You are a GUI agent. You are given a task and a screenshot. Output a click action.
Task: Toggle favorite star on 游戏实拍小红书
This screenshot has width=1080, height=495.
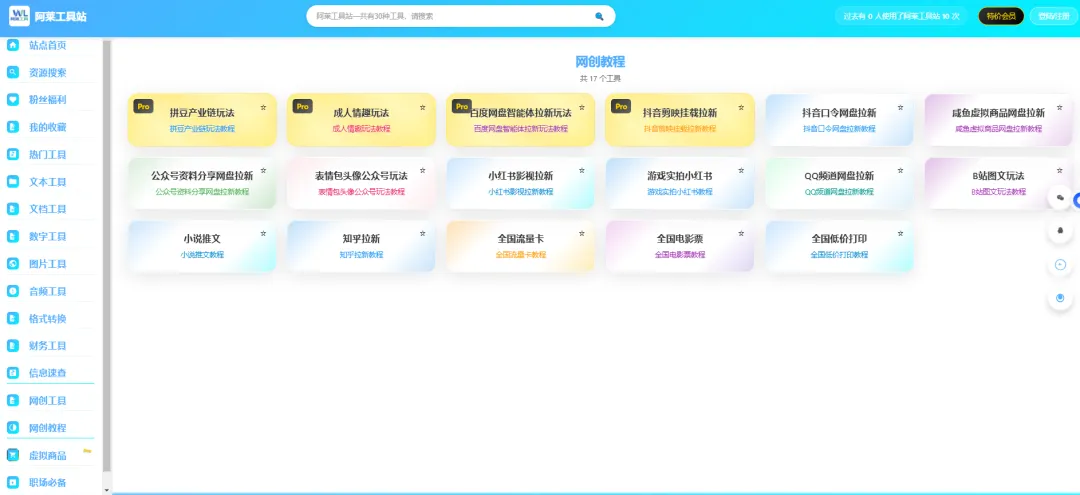pos(741,171)
